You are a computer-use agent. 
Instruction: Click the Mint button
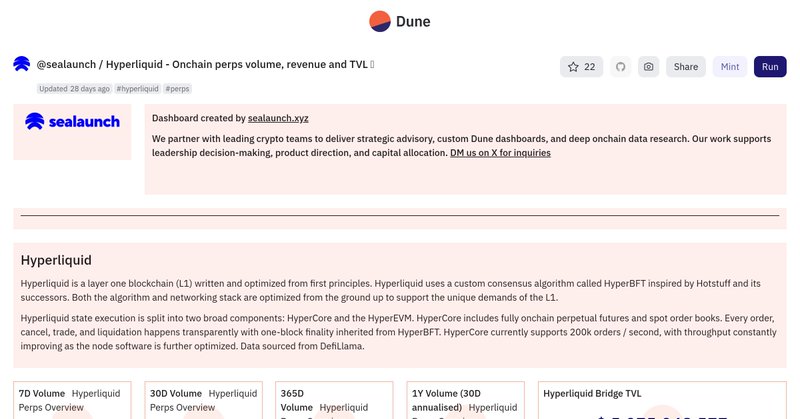[730, 67]
